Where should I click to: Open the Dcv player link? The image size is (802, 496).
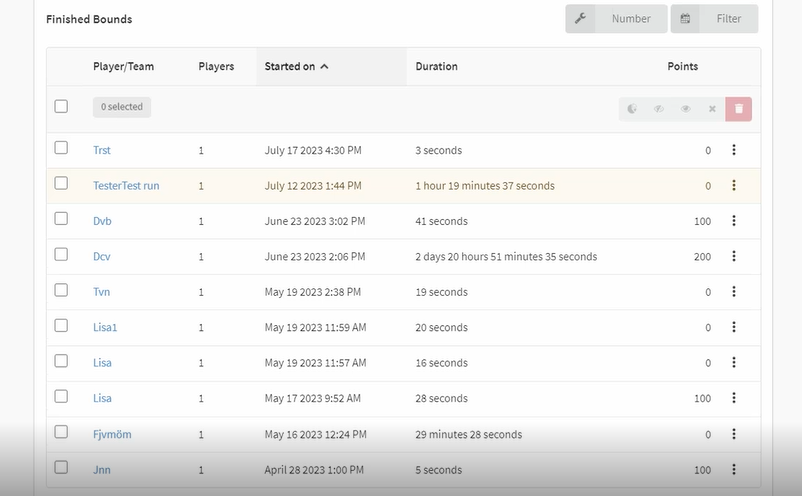[101, 256]
